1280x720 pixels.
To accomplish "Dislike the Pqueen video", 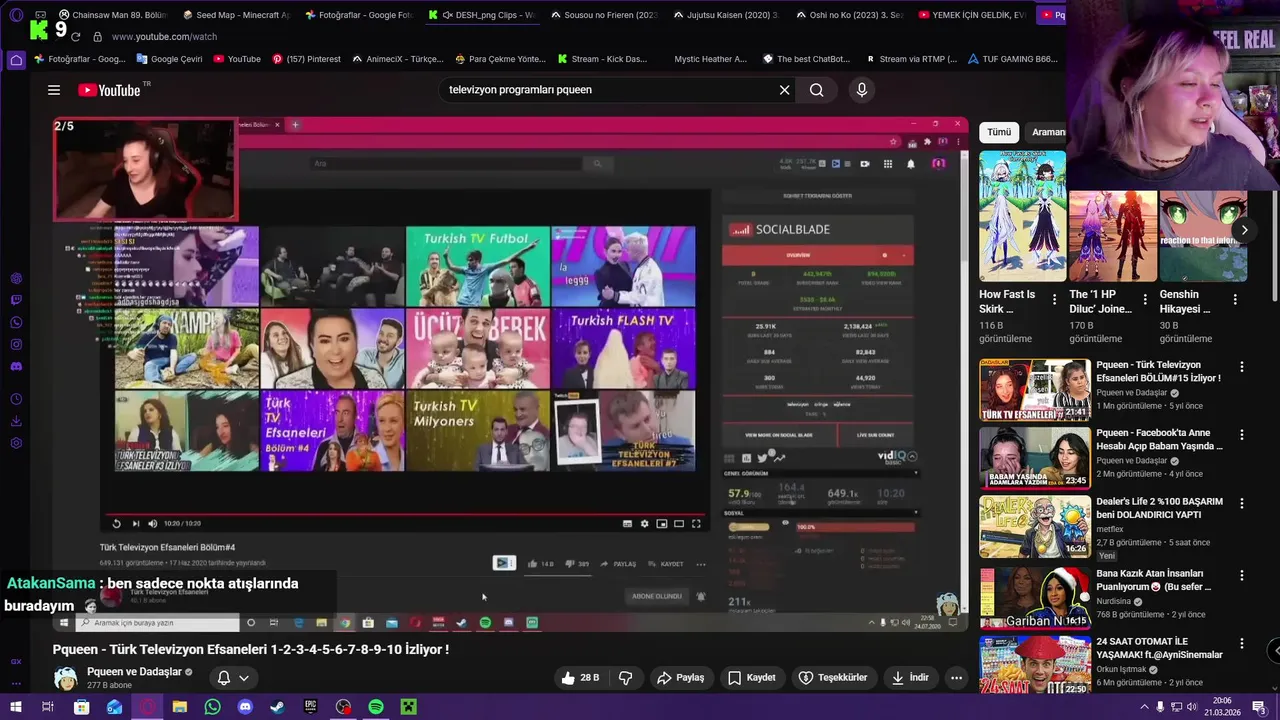I will pyautogui.click(x=626, y=678).
